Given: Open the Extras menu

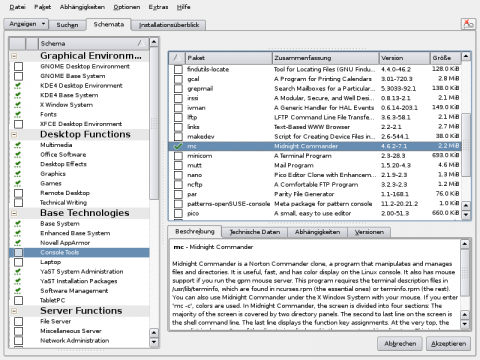Looking at the screenshot, I should point(158,7).
